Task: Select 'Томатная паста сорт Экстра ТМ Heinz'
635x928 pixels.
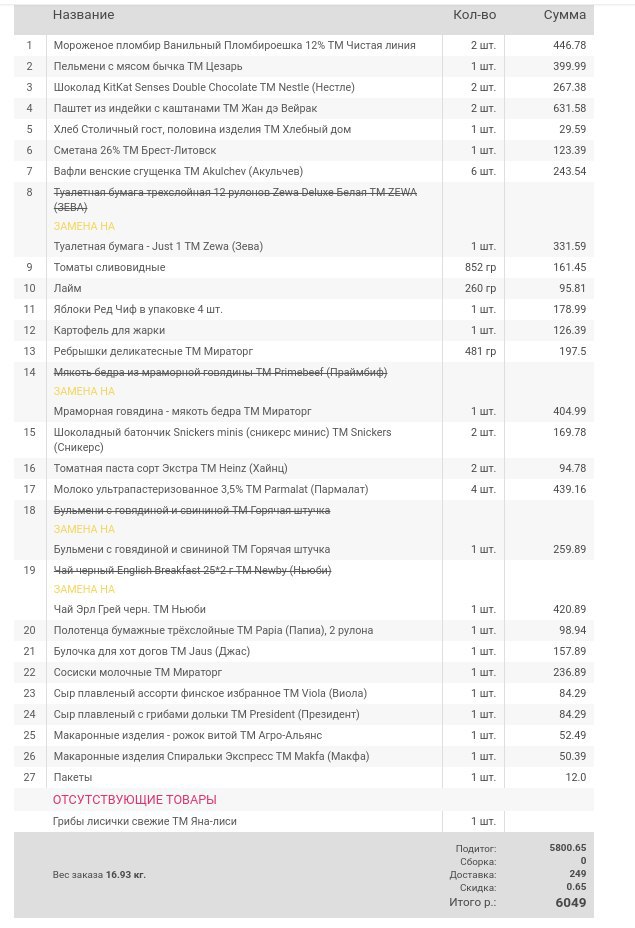Action: tap(170, 468)
